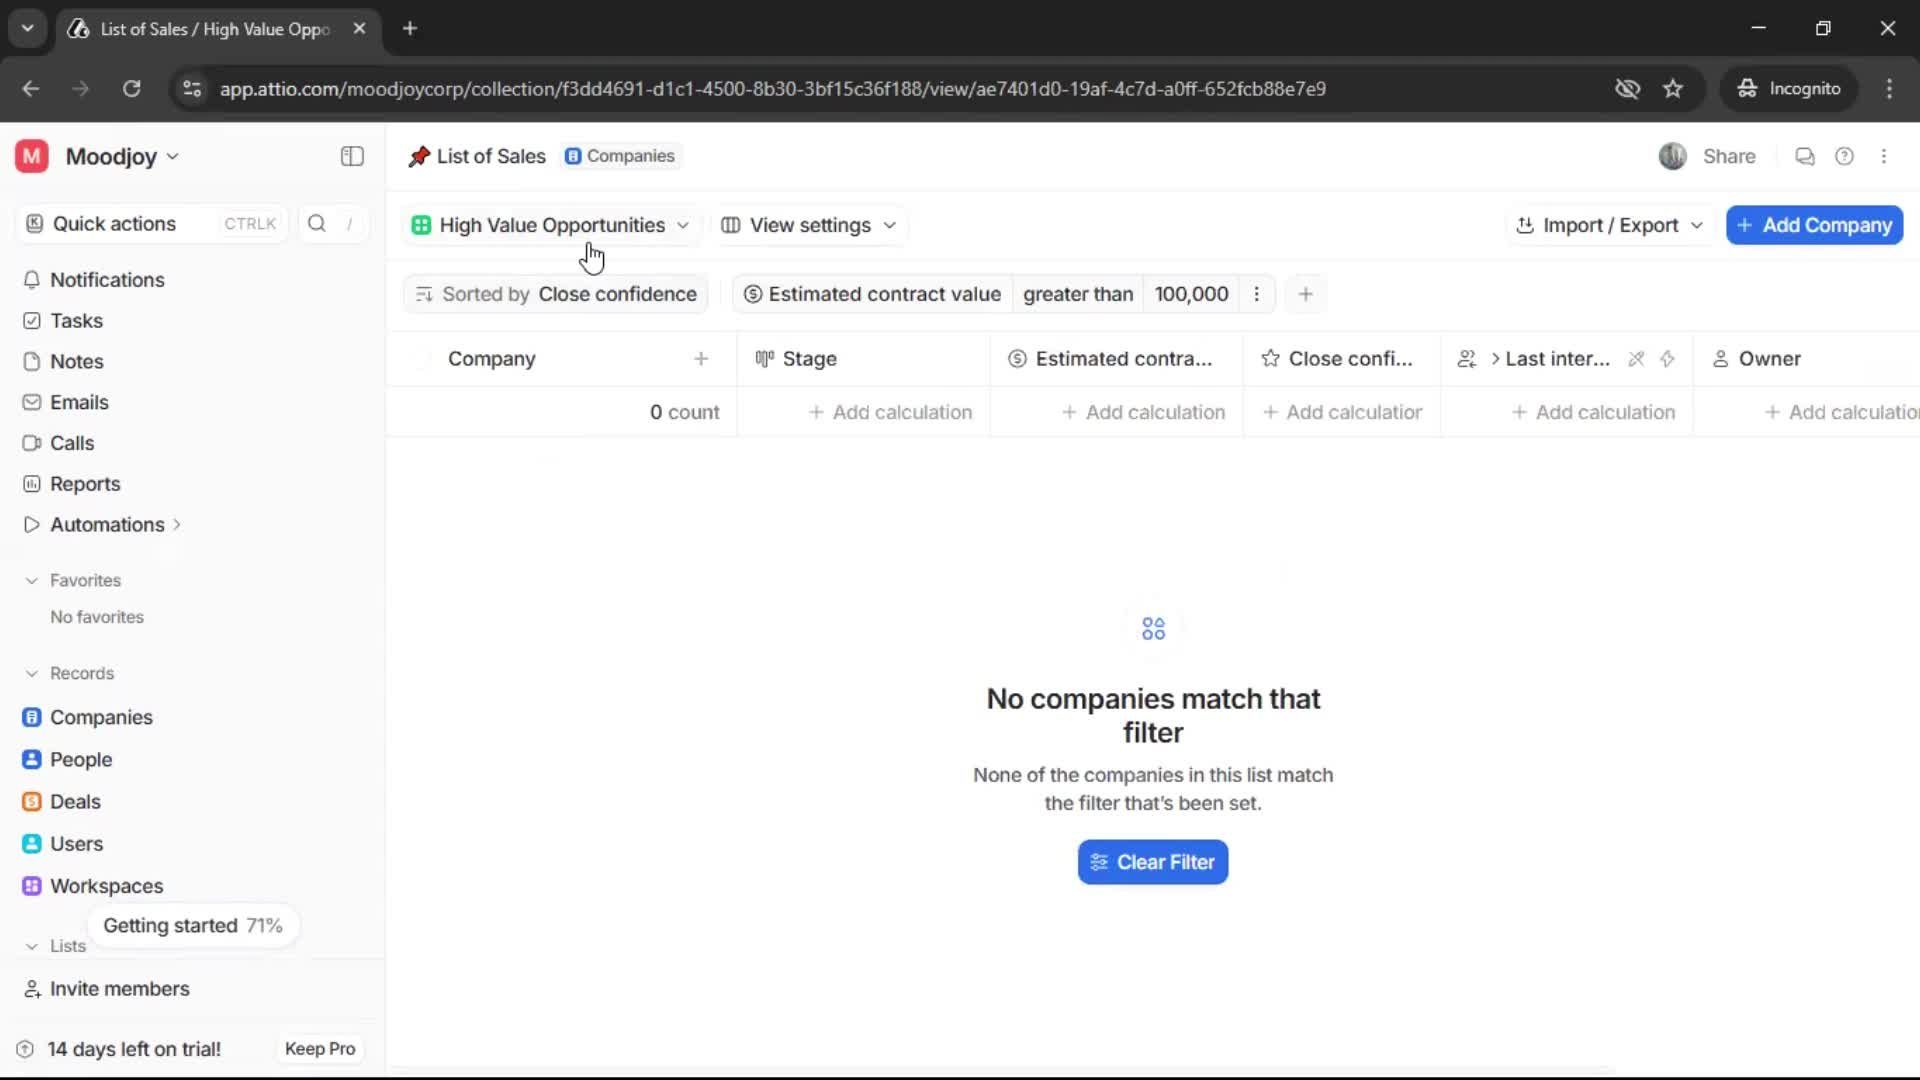
Task: Expand the Favorites section
Action: point(31,580)
